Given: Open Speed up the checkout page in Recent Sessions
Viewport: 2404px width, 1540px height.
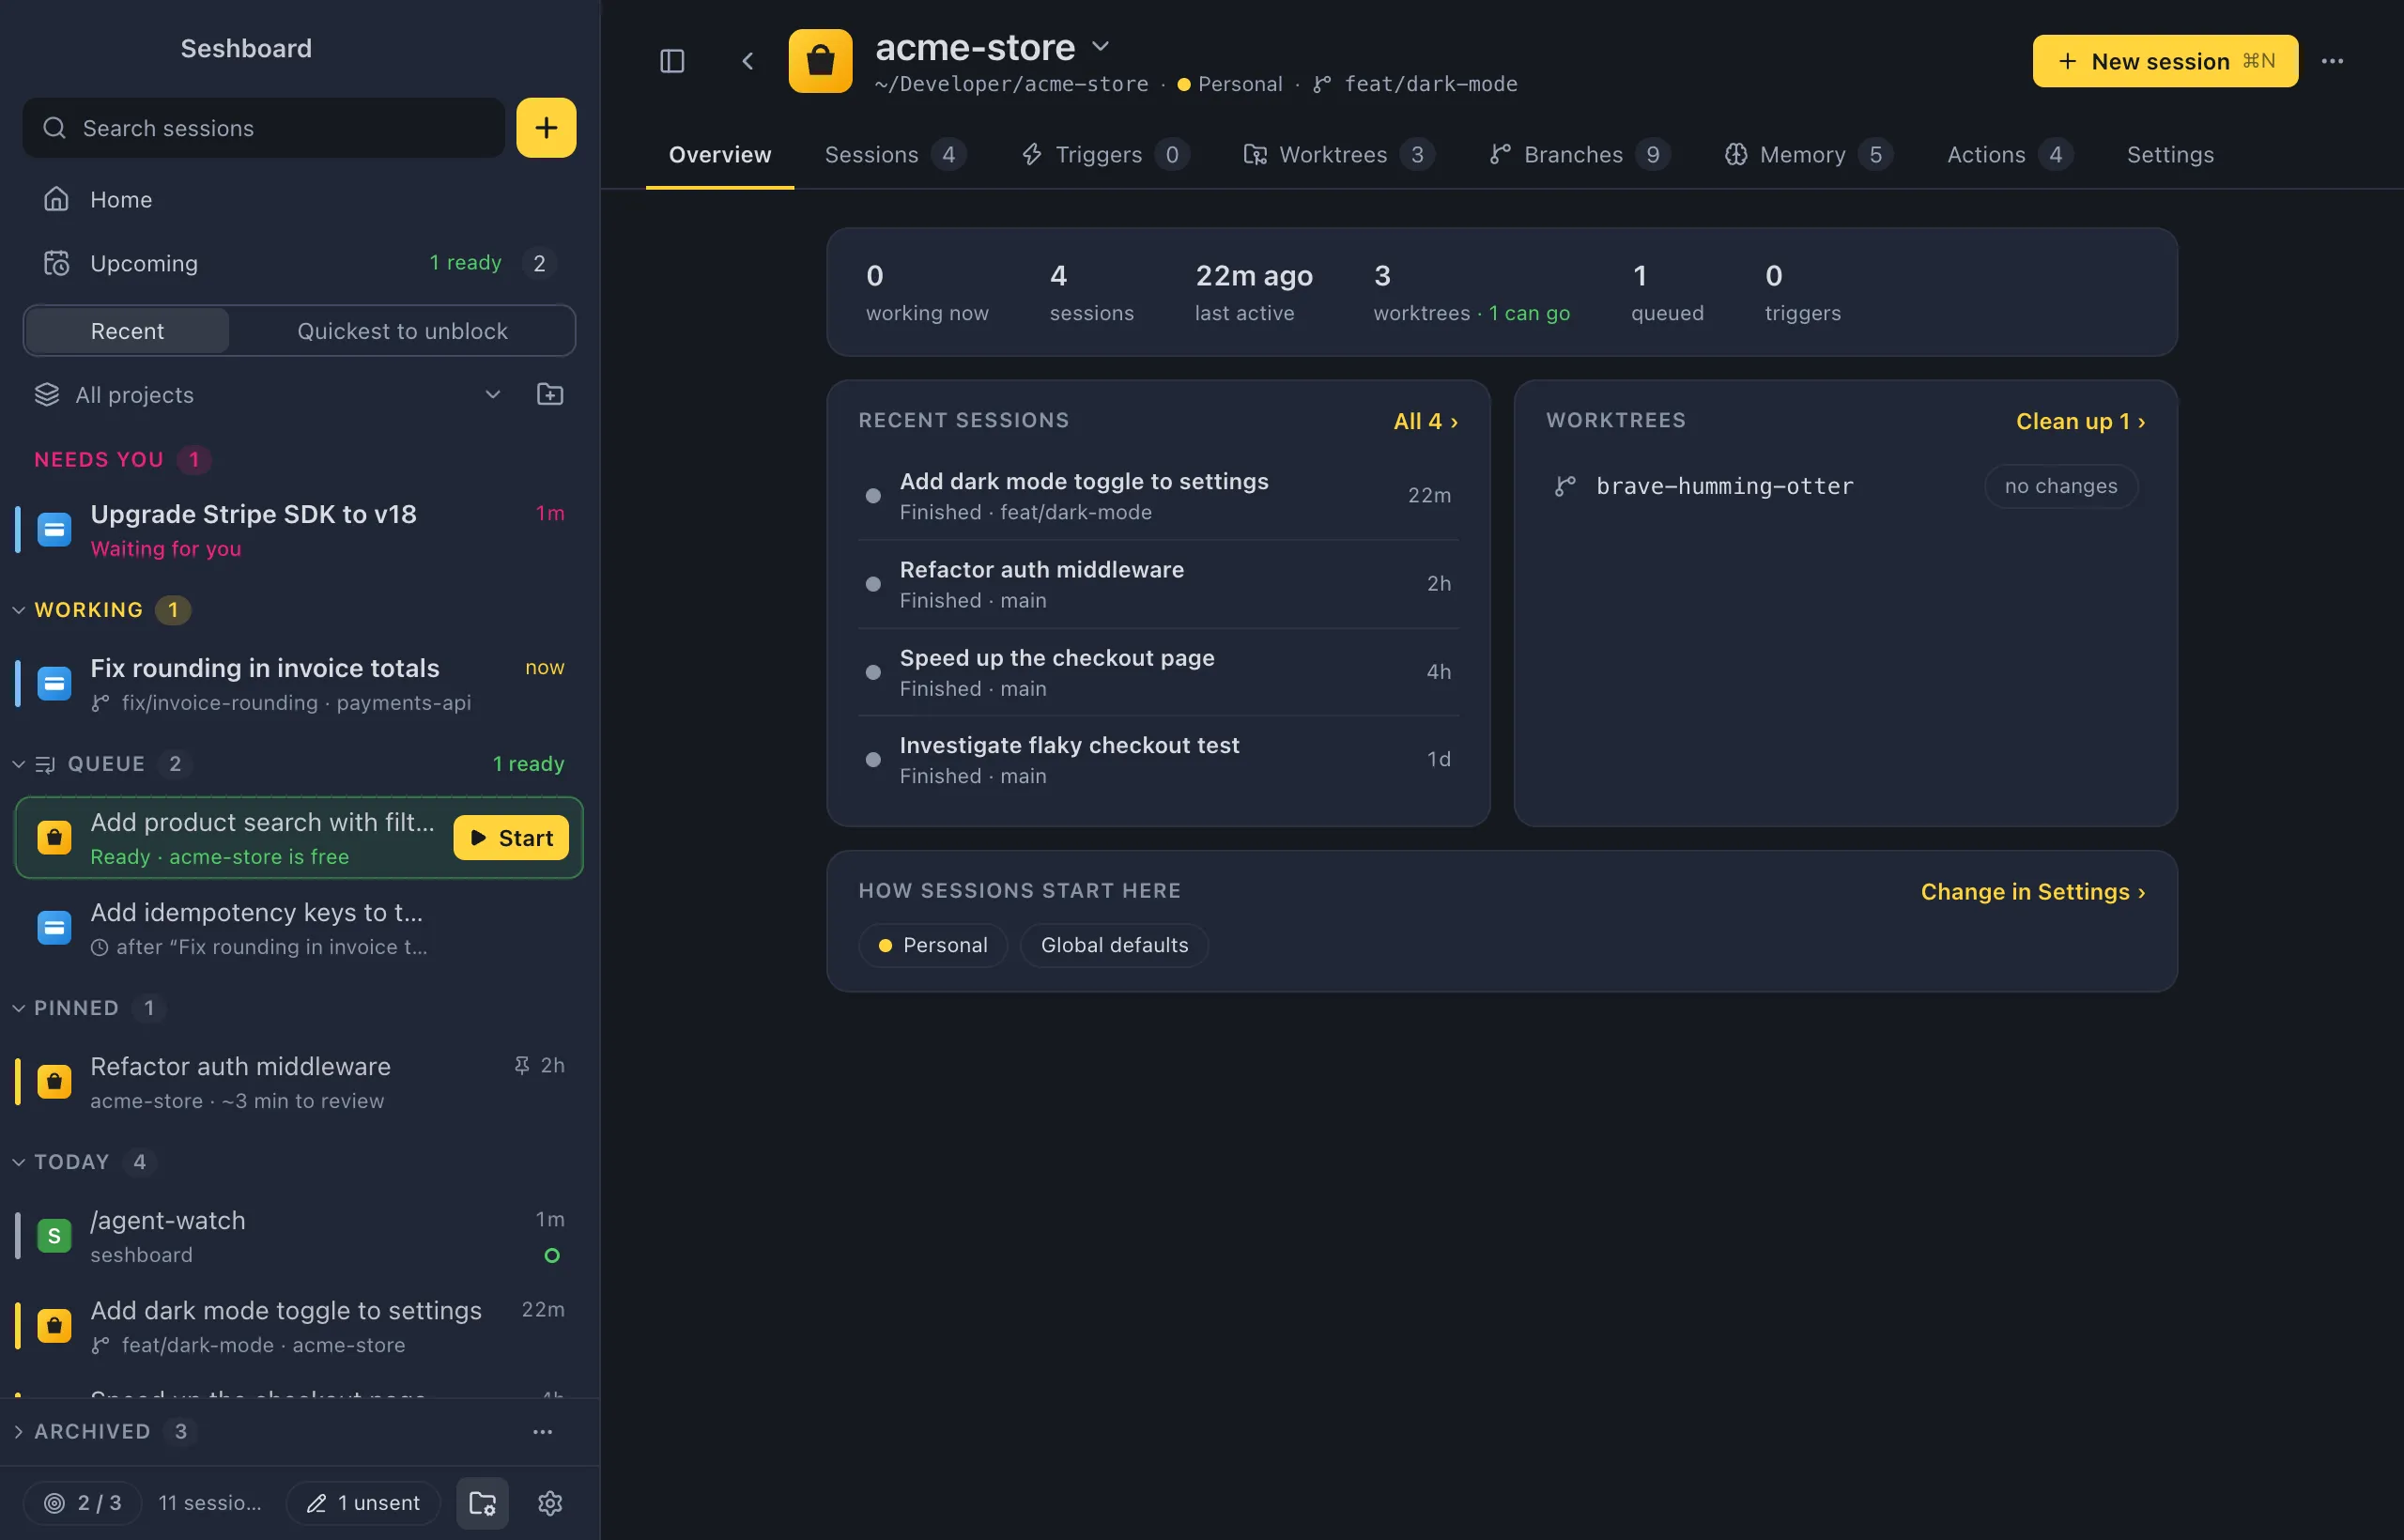Looking at the screenshot, I should coord(1158,672).
